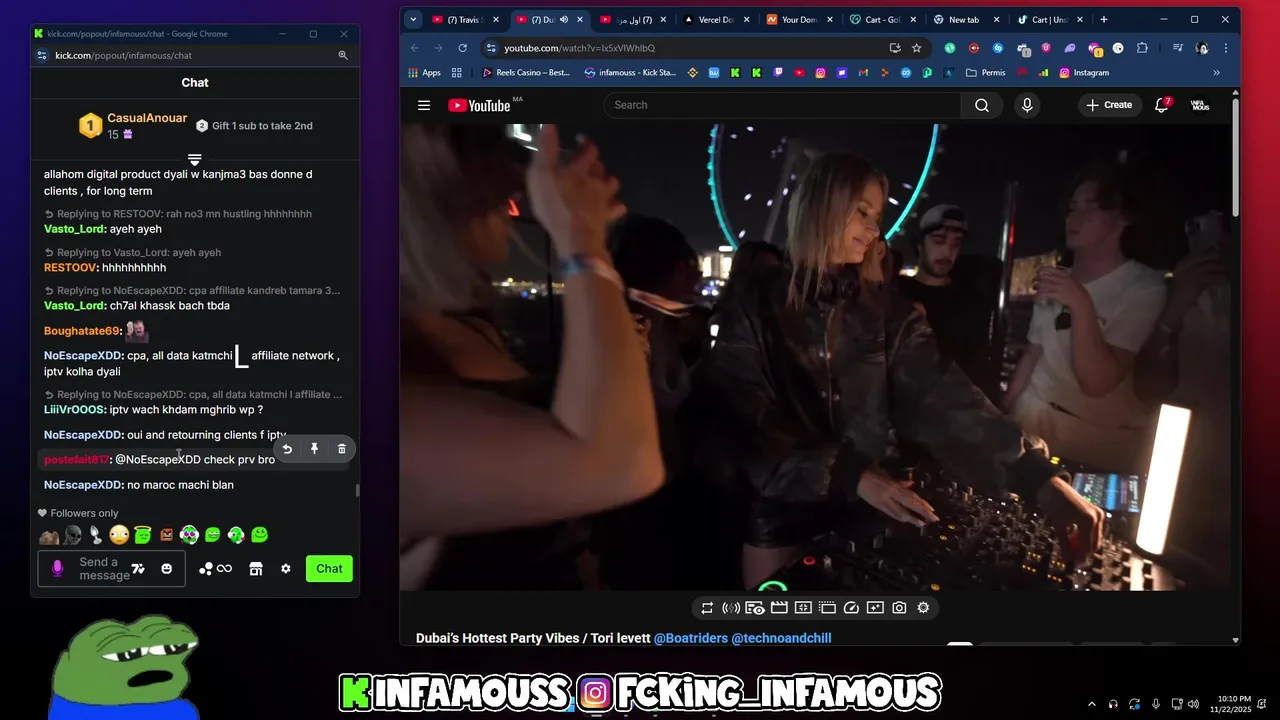1280x720 pixels.
Task: Open the Apps bookmark shortcut
Action: [424, 73]
